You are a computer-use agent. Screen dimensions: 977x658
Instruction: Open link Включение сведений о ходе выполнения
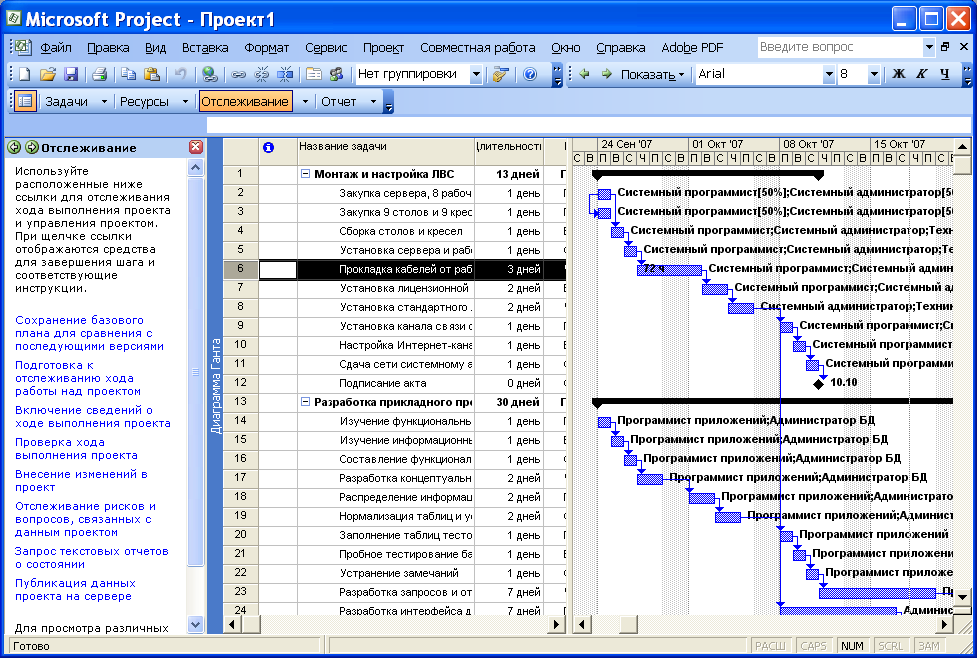(93, 416)
